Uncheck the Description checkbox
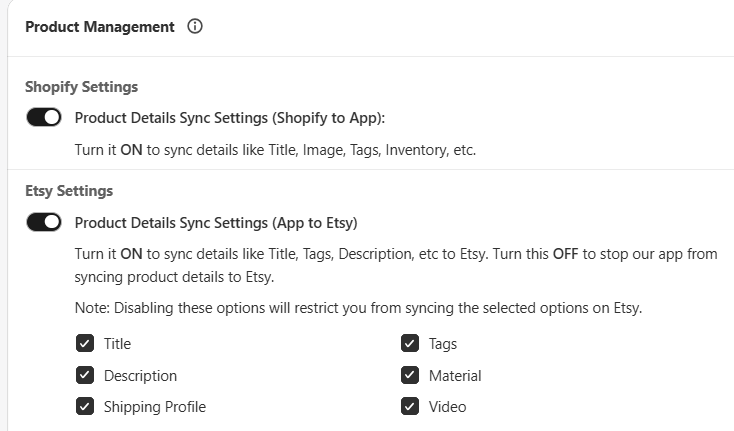Viewport: 734px width, 431px height. click(x=85, y=375)
